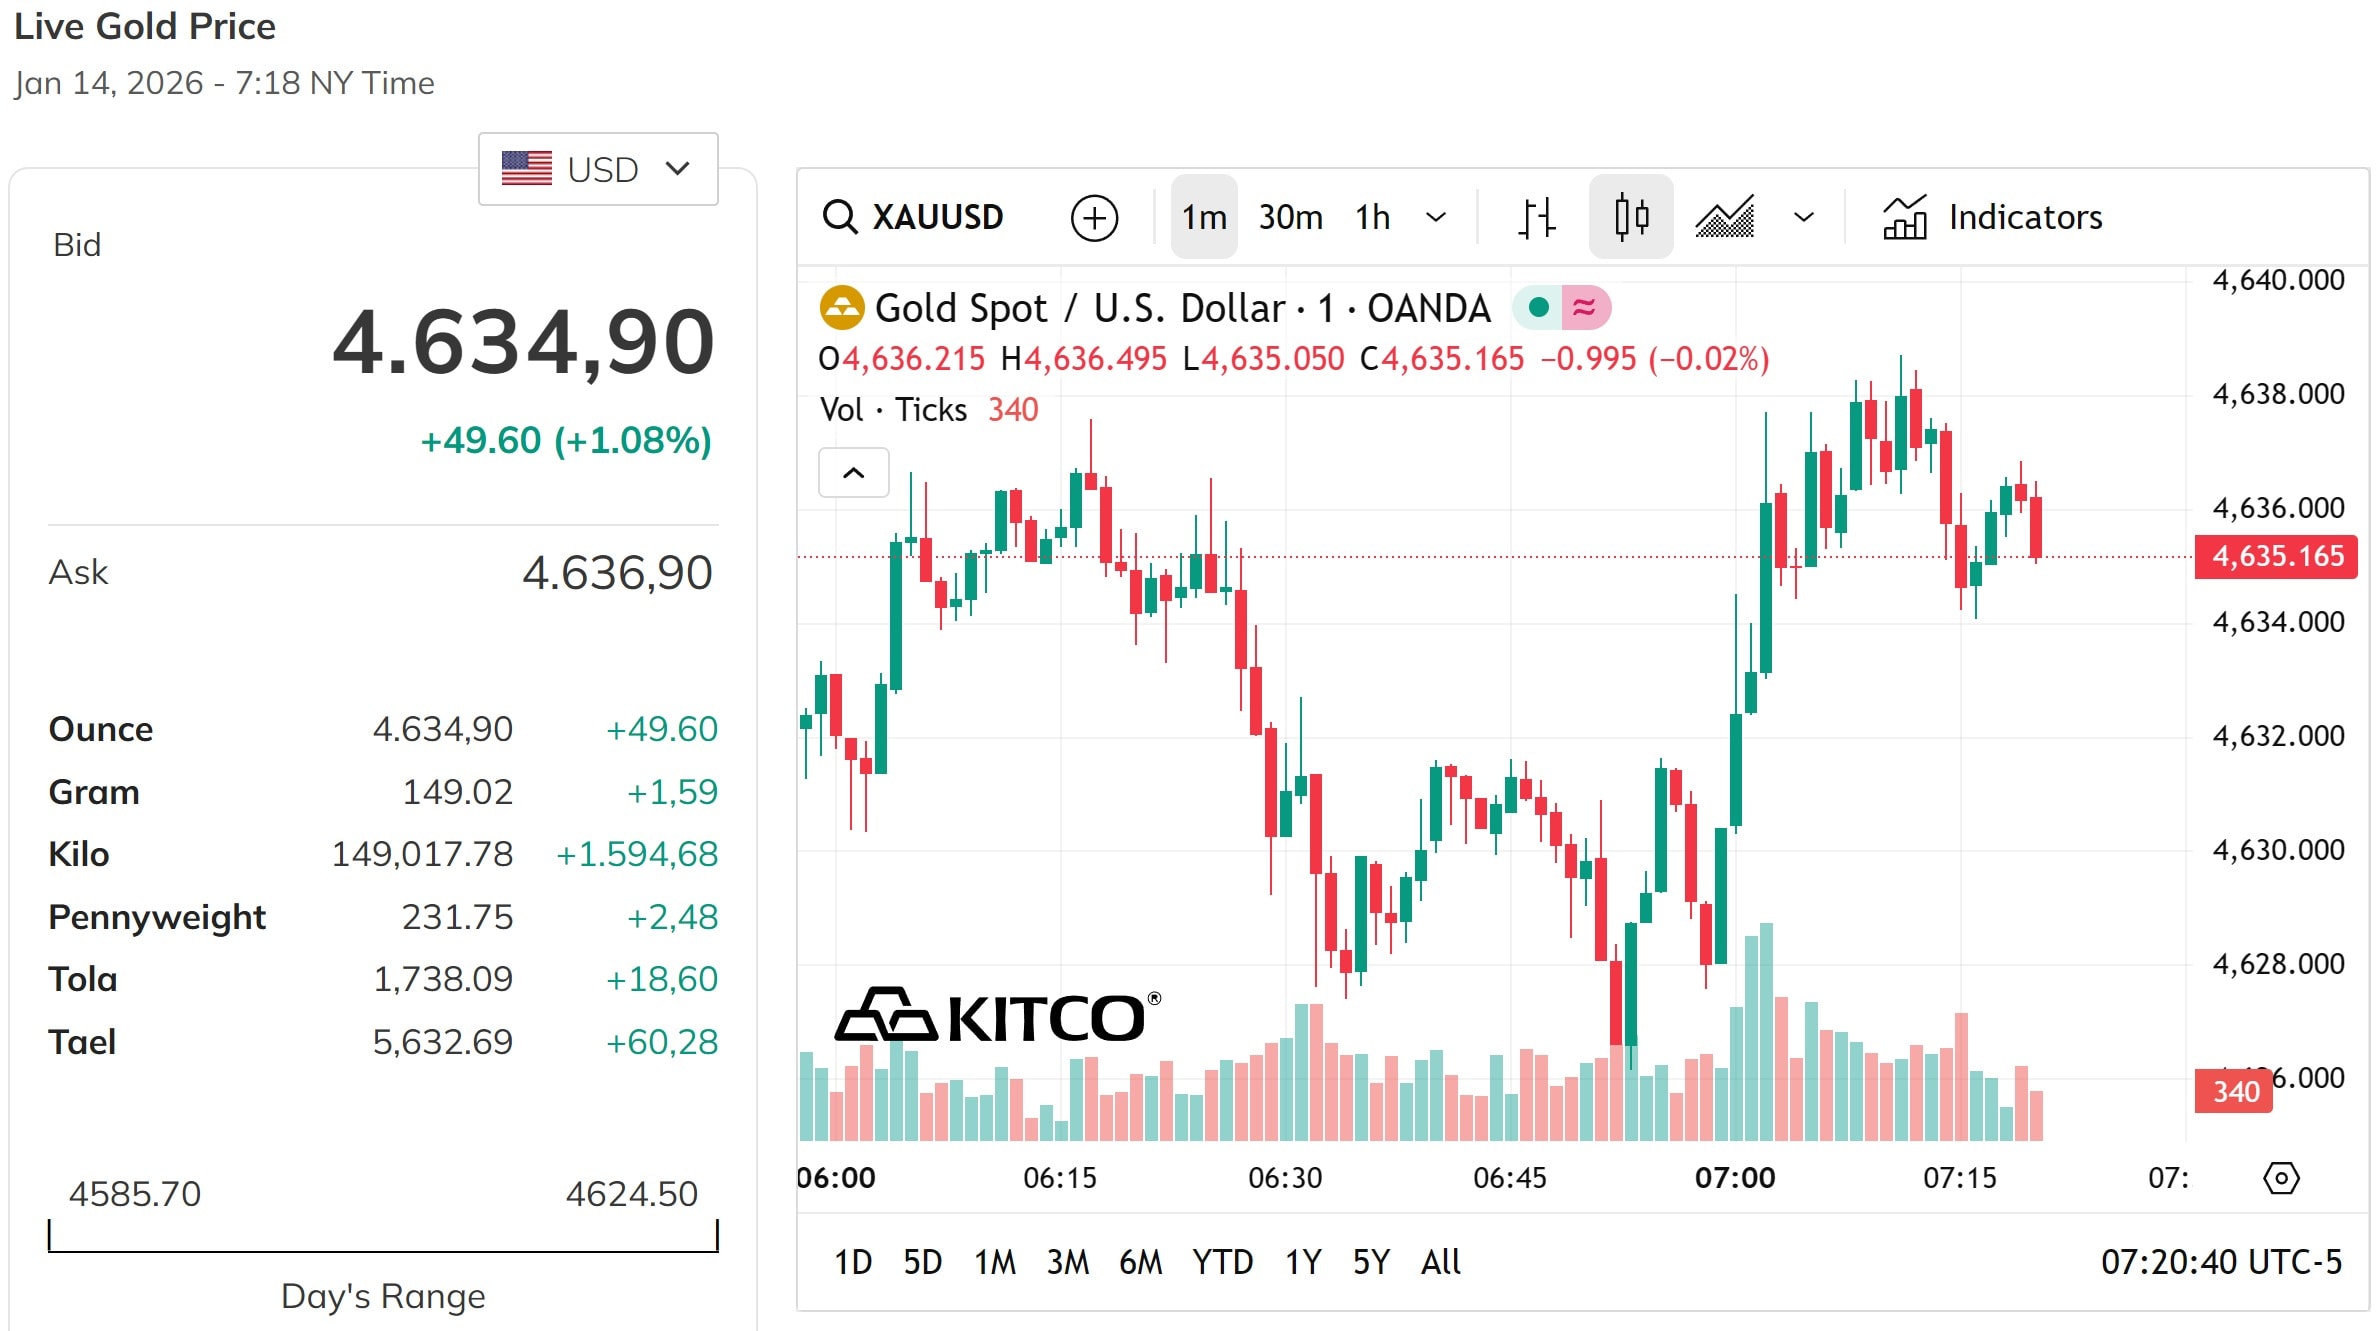
Task: Click the plus icon to compare symbols
Action: (x=1095, y=217)
